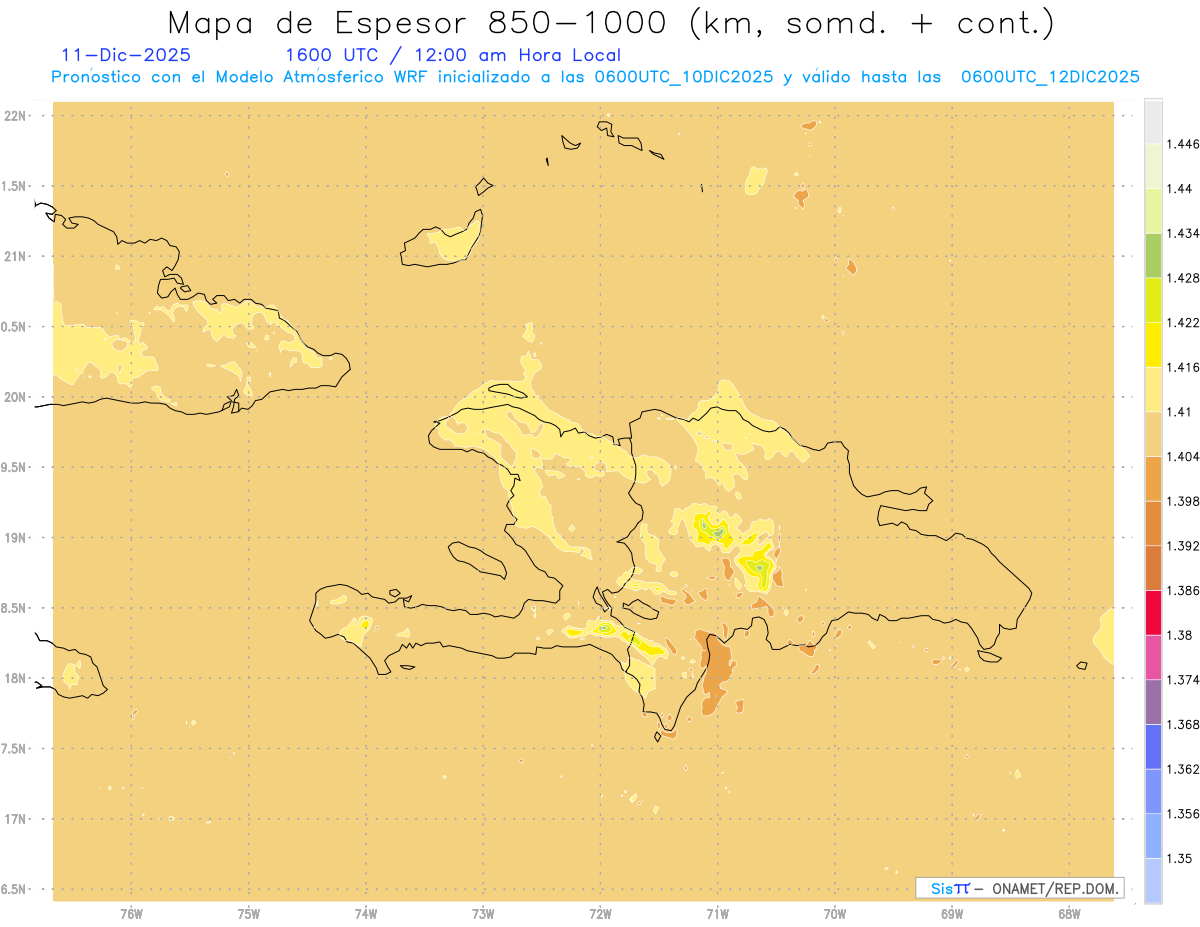Click the colorbar value 1.35
1200x927 pixels.
[1181, 858]
